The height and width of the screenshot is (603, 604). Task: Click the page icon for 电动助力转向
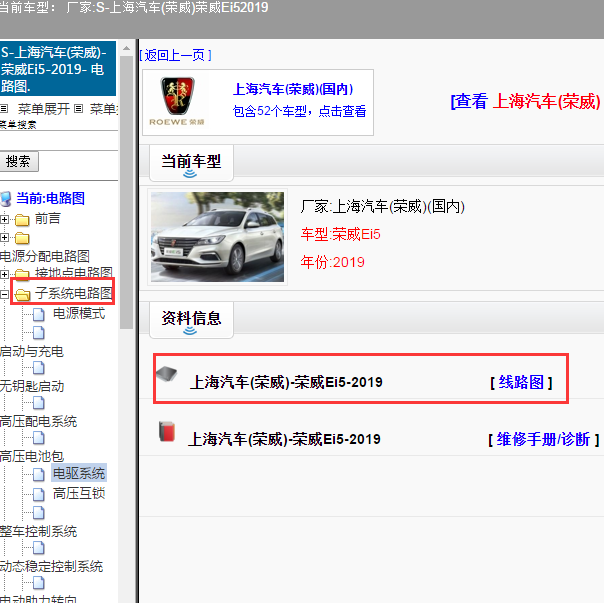coord(39,583)
